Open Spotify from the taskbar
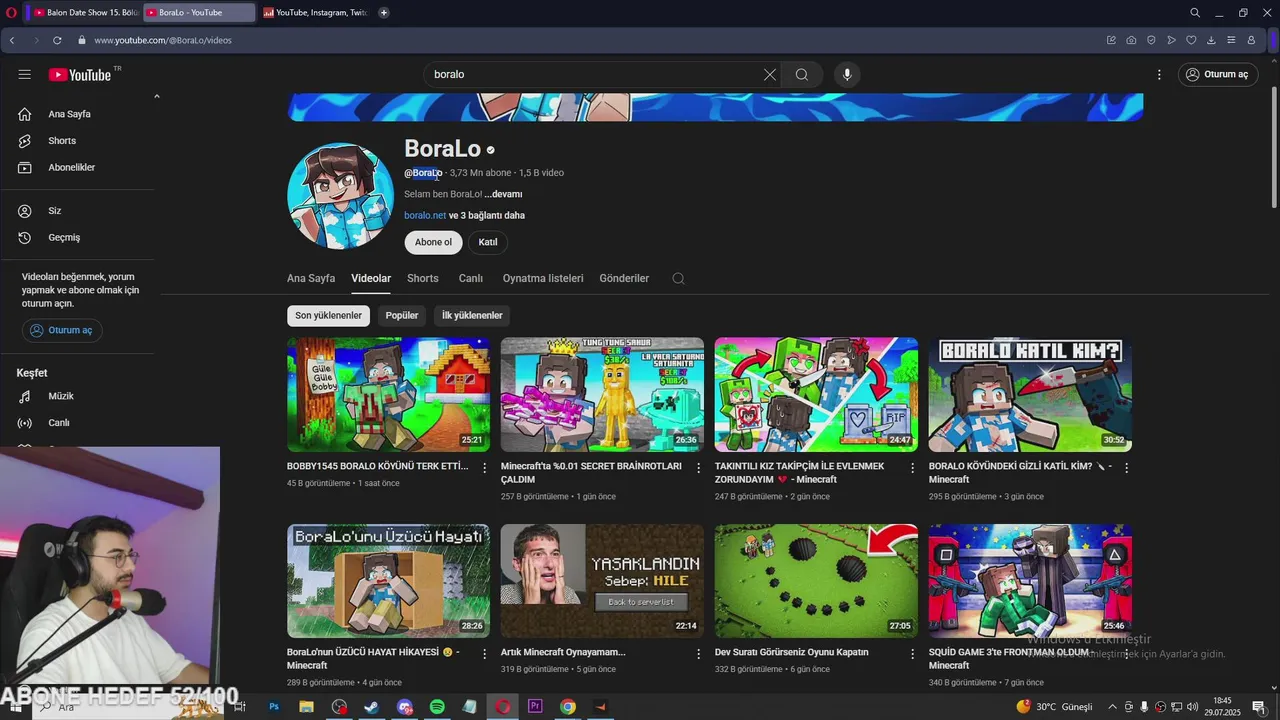The image size is (1280, 720). coord(437,707)
